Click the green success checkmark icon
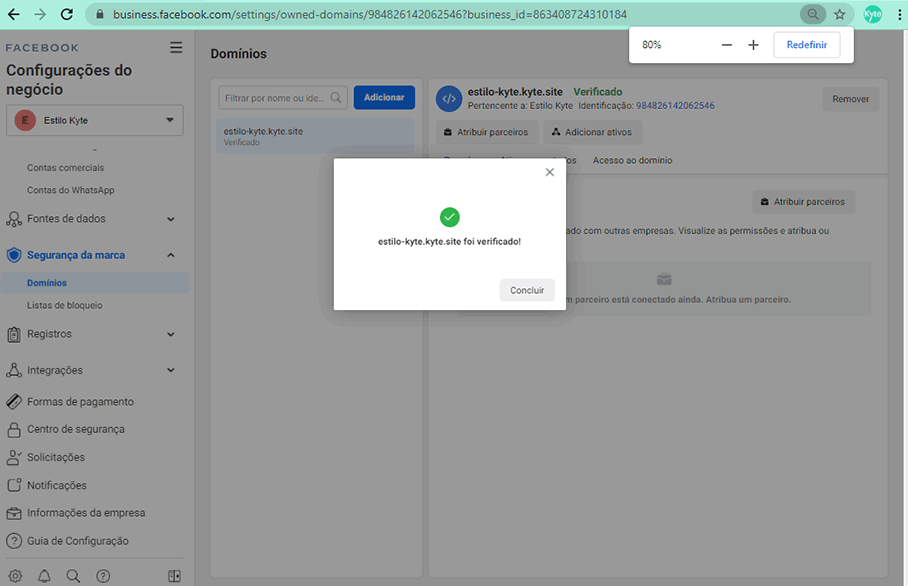This screenshot has width=908, height=586. point(449,217)
